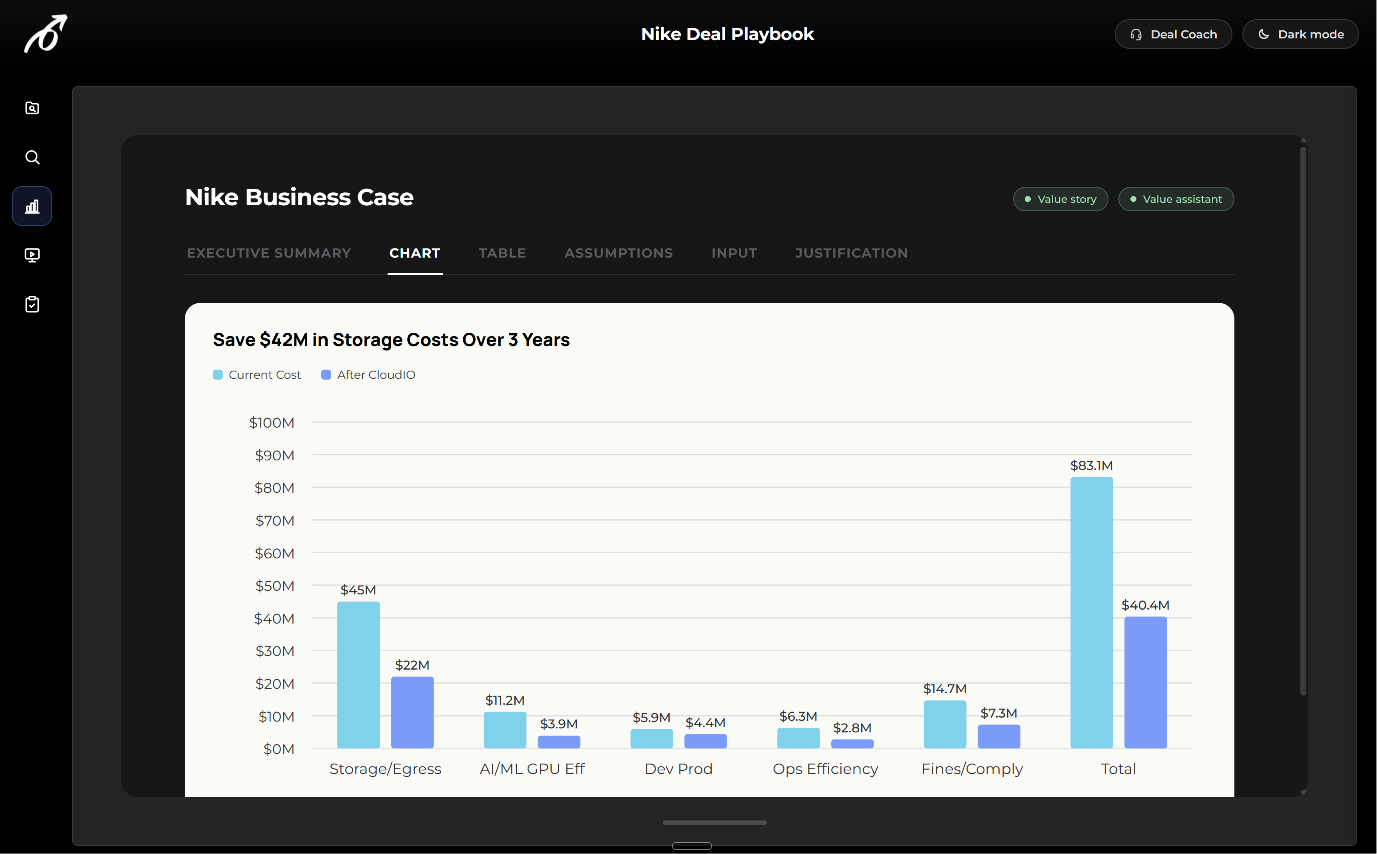1377x854 pixels.
Task: Click the Total axis label
Action: (x=1118, y=769)
